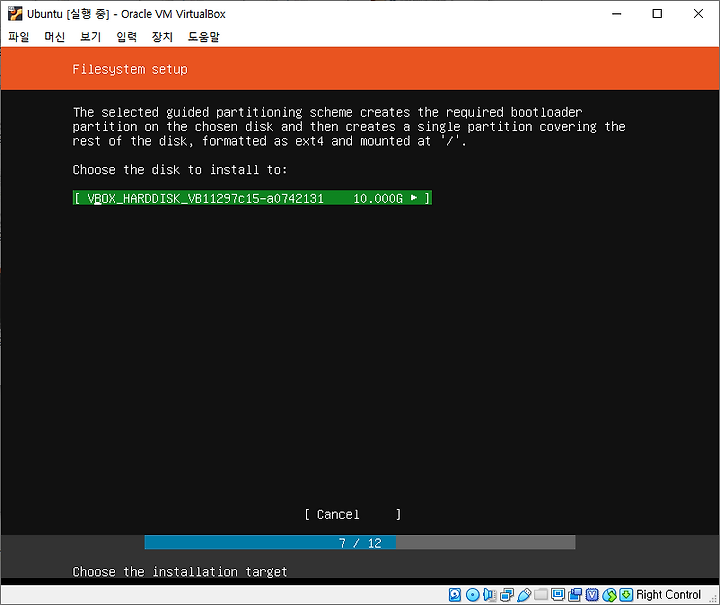Maximize the VirtualBox window

click(x=657, y=14)
